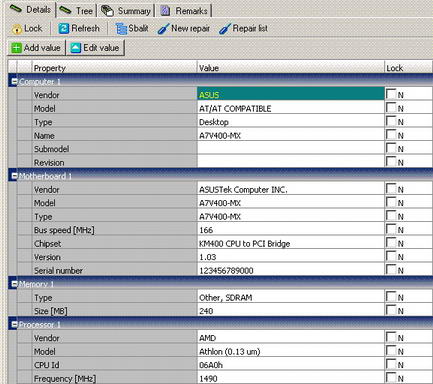
Task: Click the Sbalit toolbar label
Action: click(x=138, y=28)
